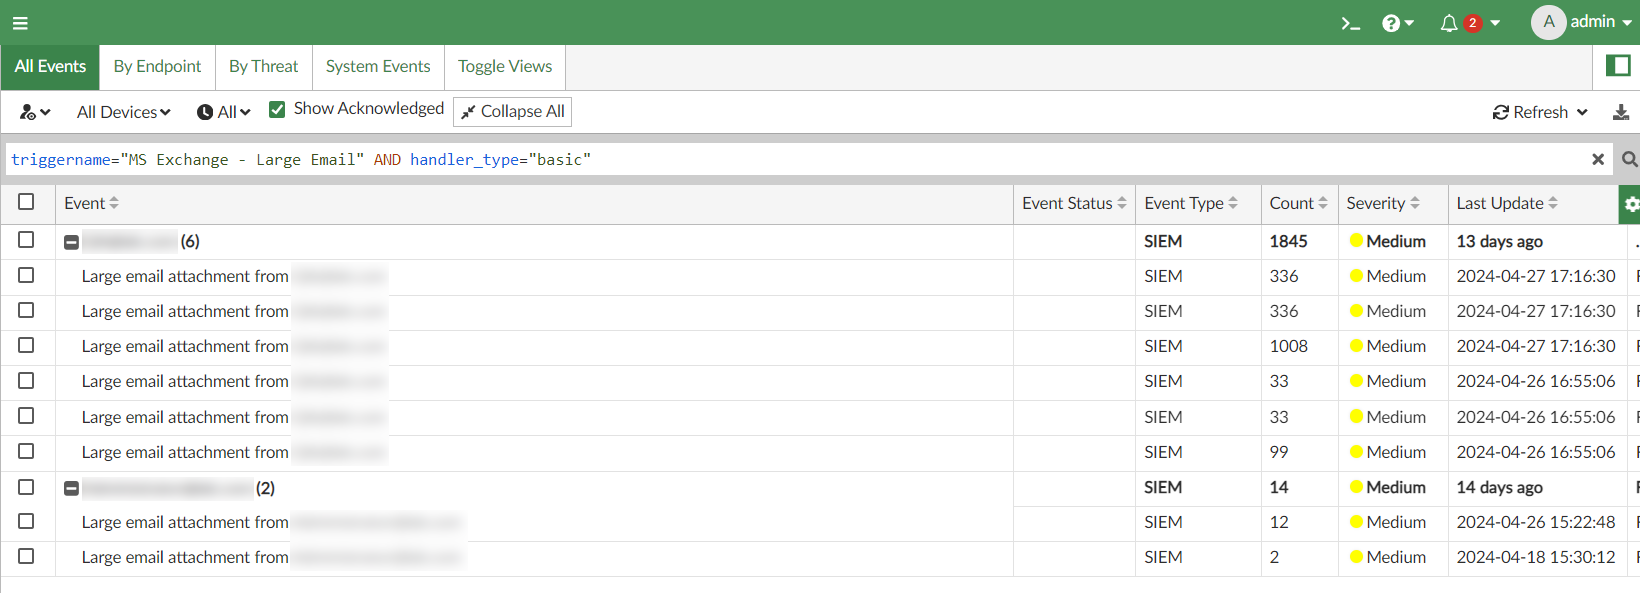Open the CLI console icon

coord(1350,23)
